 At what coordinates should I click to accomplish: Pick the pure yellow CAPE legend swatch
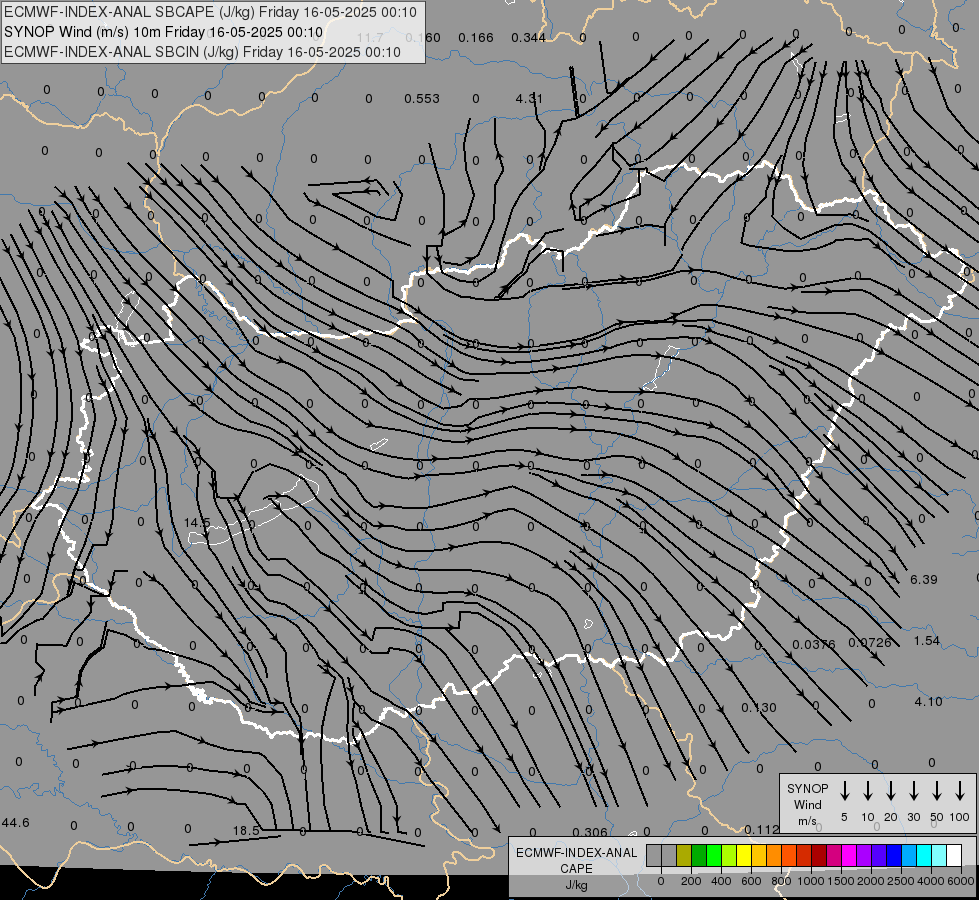tap(744, 855)
